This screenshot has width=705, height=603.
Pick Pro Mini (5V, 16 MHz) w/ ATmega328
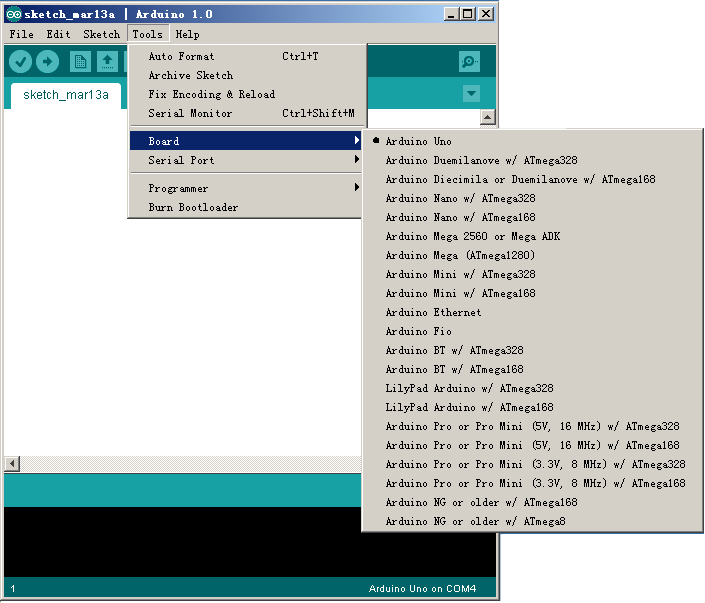pyautogui.click(x=532, y=426)
